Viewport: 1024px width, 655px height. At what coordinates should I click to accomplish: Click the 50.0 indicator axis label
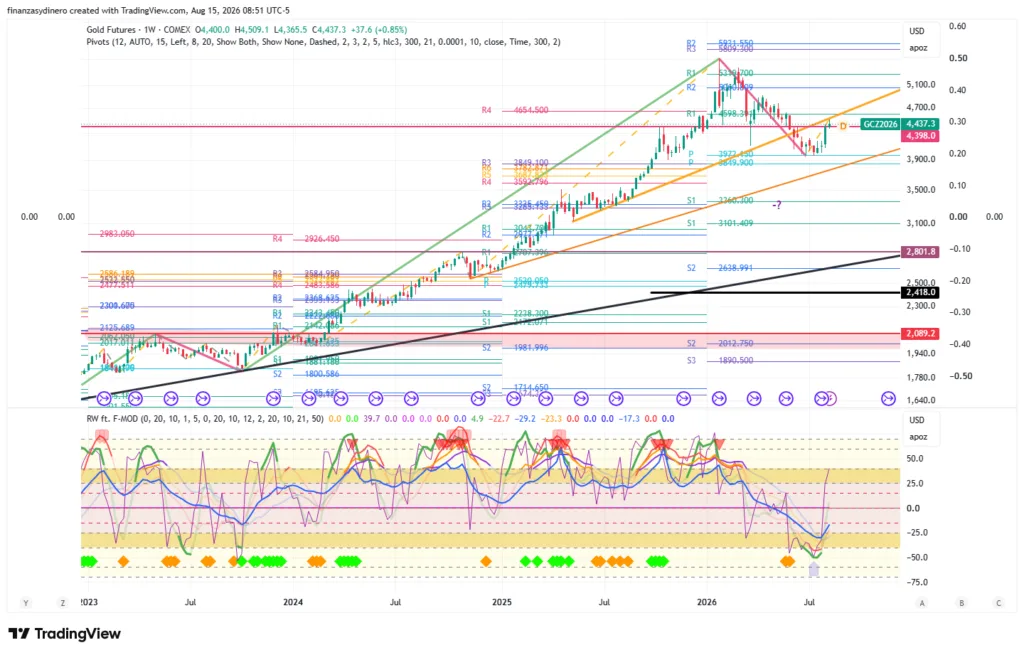[x=914, y=458]
